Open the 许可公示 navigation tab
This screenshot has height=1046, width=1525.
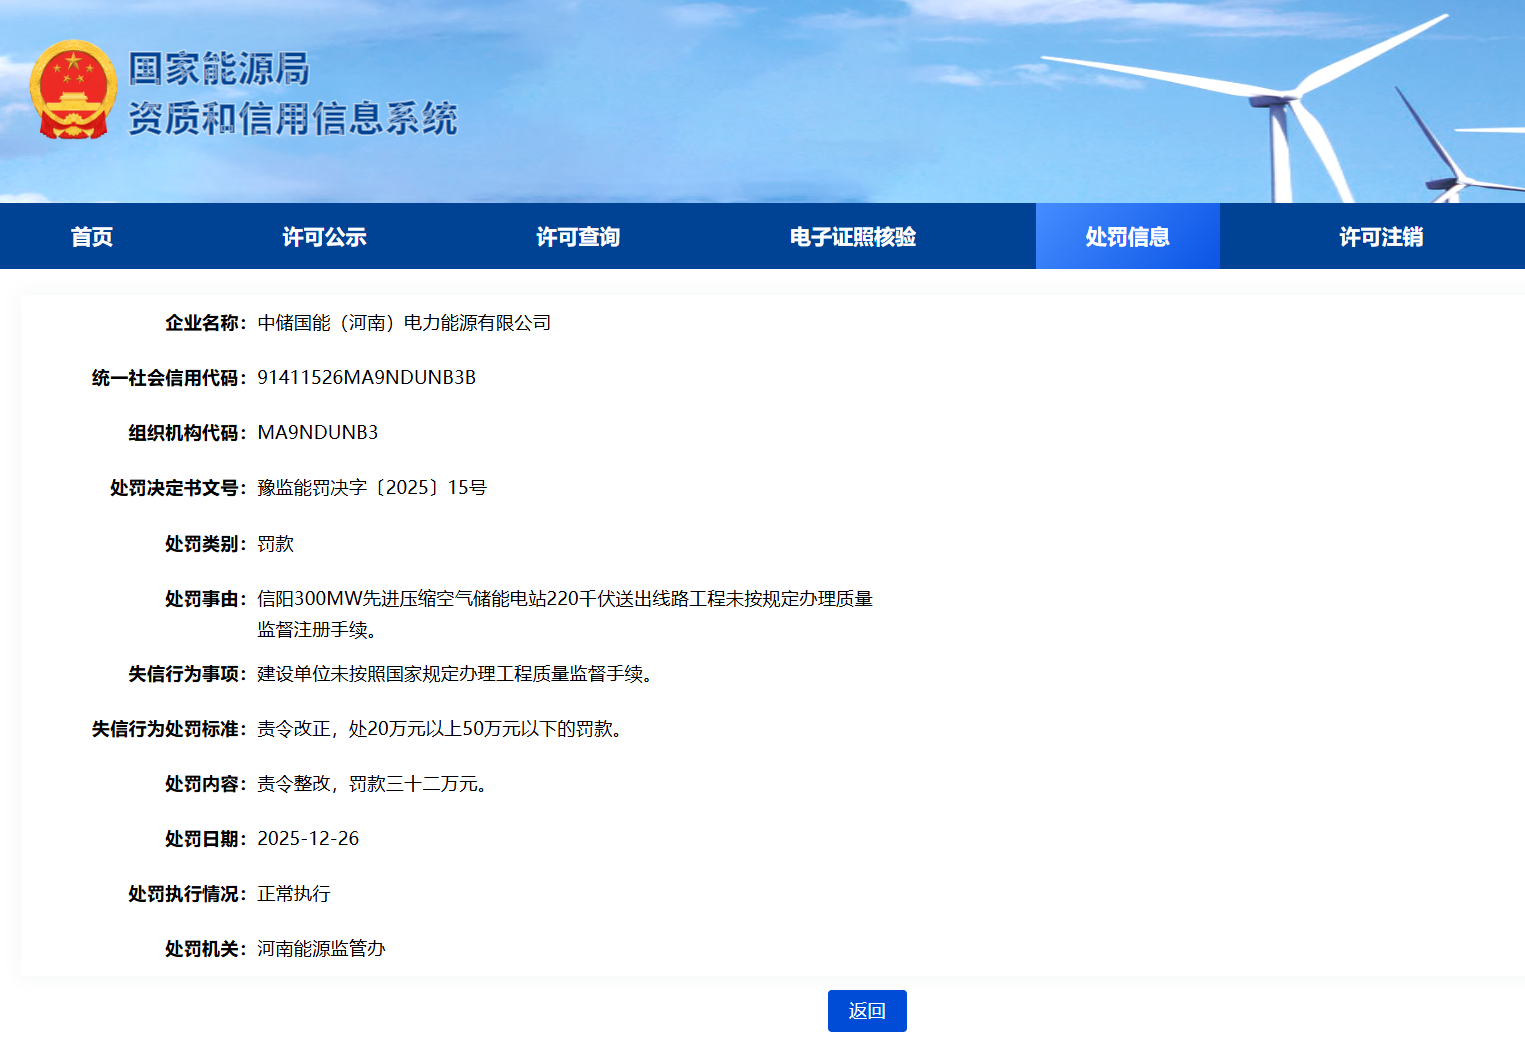point(324,237)
